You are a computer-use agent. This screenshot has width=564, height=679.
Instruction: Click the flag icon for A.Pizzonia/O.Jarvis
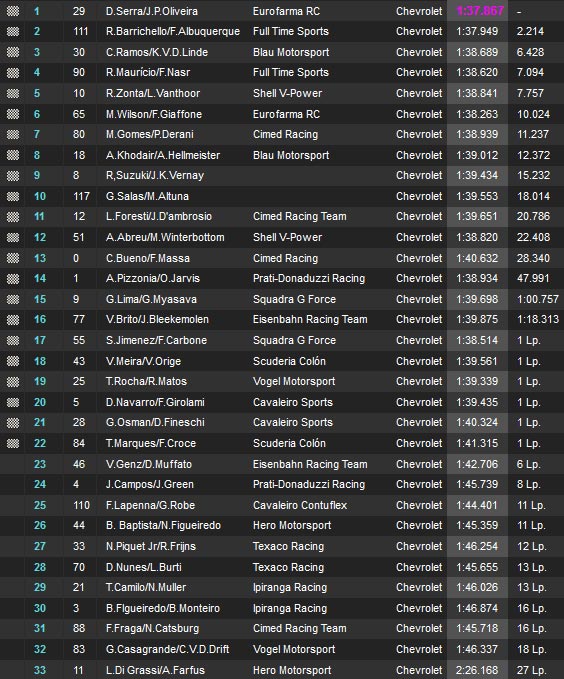[x=13, y=278]
